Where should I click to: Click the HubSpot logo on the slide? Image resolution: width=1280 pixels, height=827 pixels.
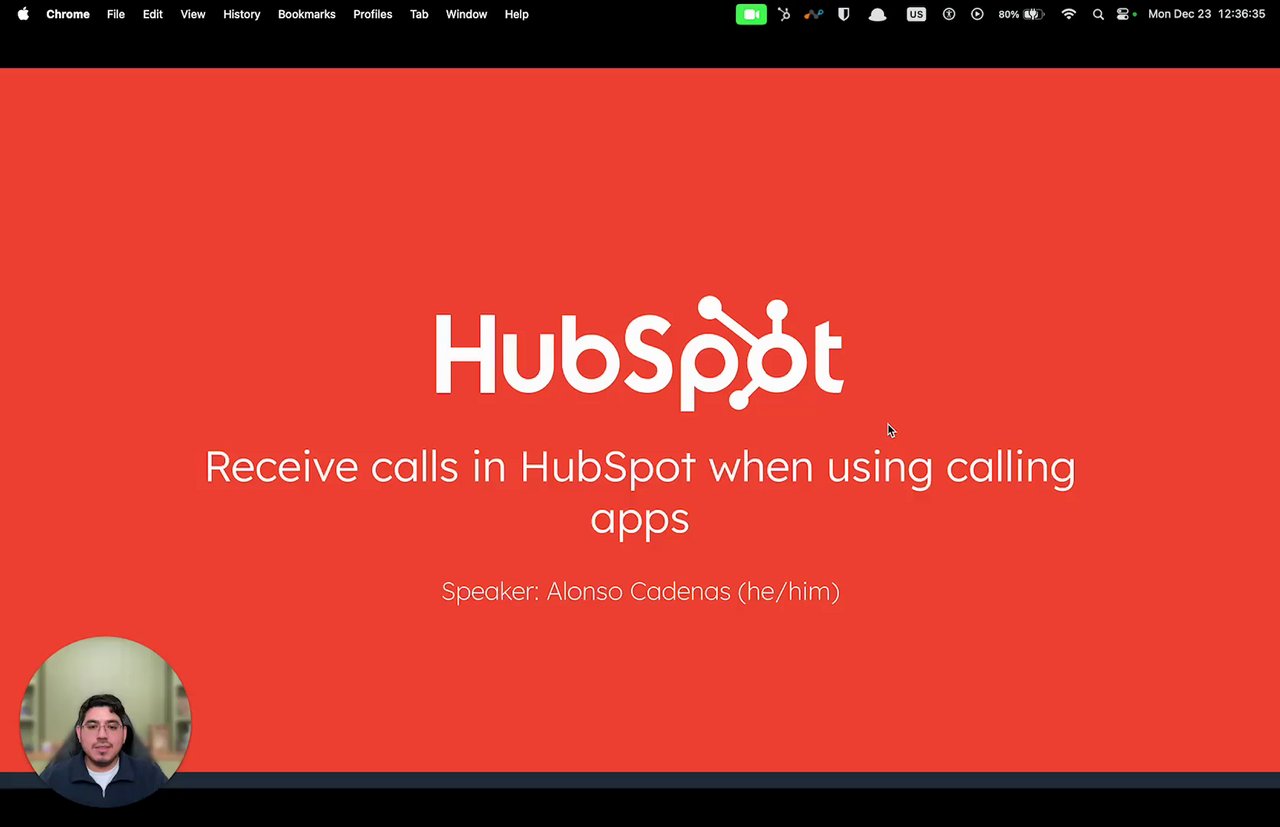639,353
